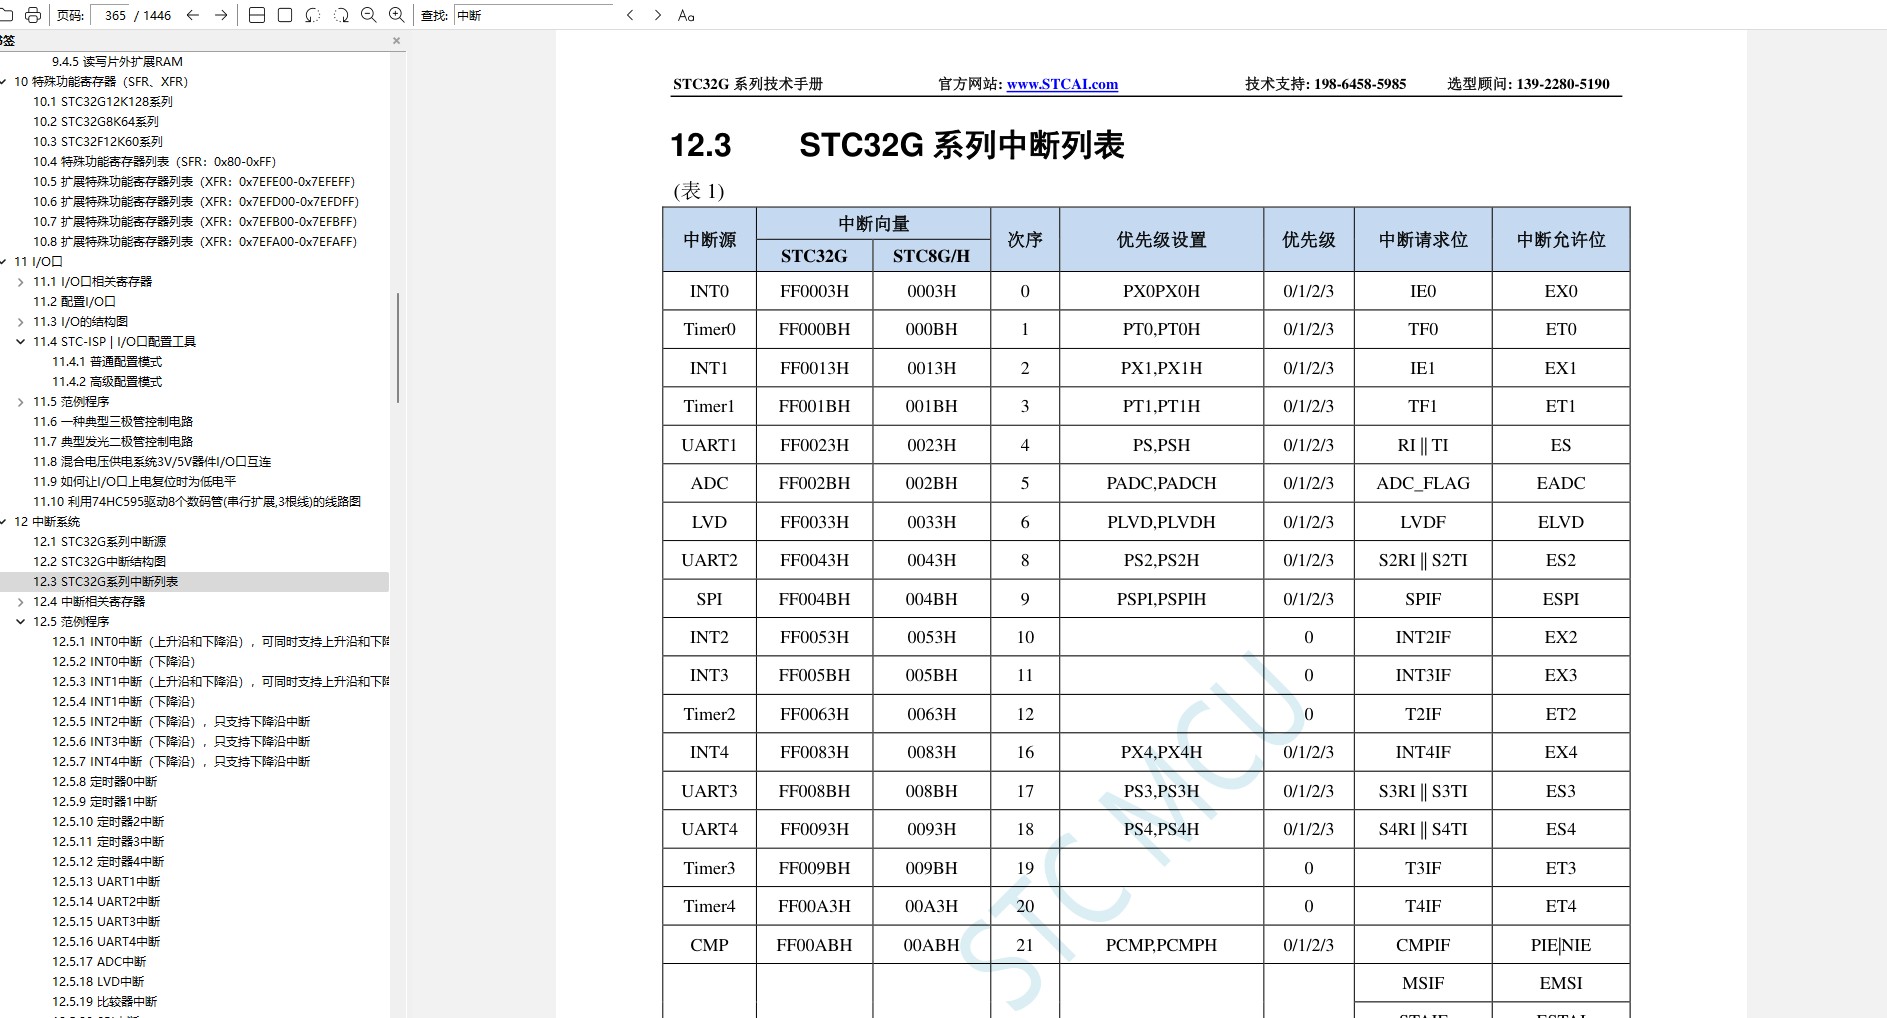
Task: Zoom out with the magnifier minus icon
Action: (369, 15)
